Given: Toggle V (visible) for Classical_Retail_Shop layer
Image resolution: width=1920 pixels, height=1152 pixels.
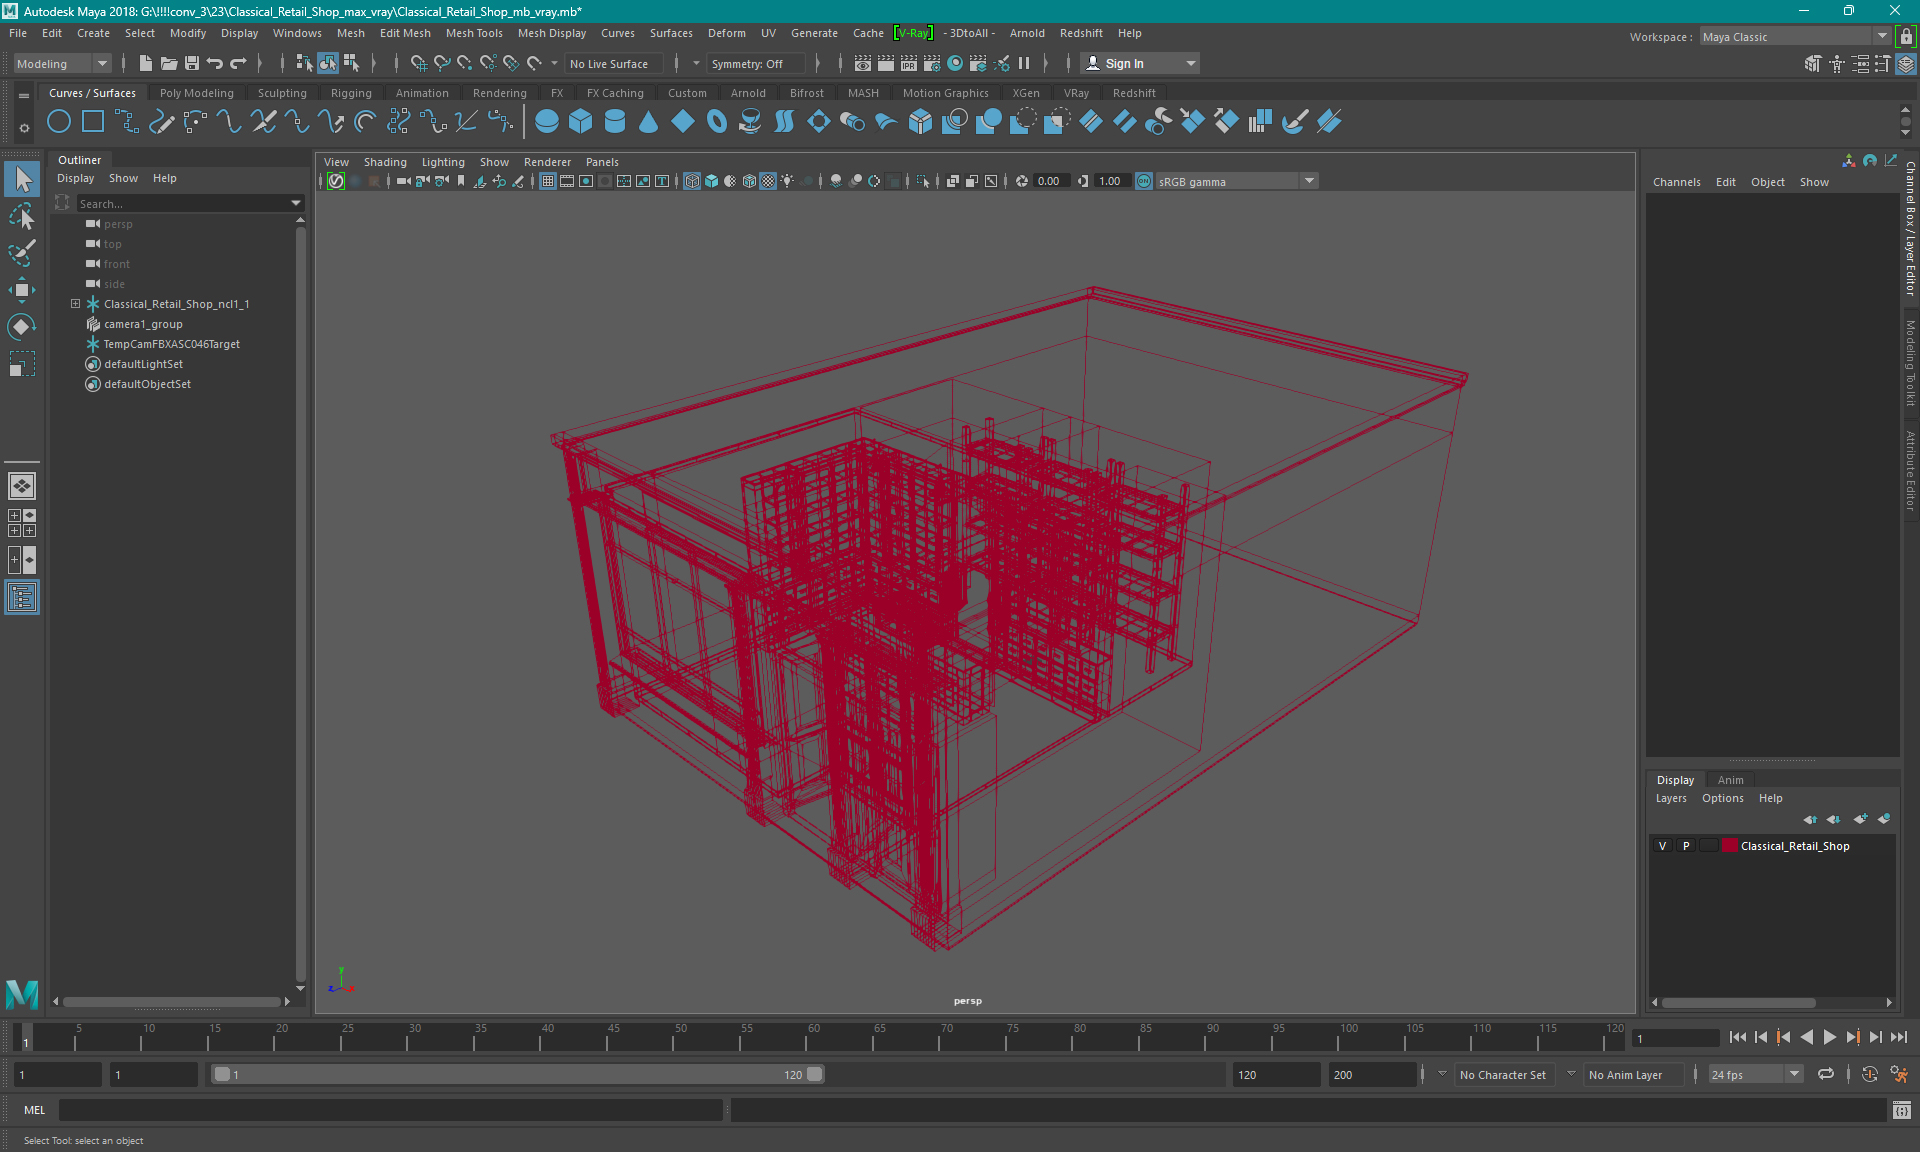Looking at the screenshot, I should click(x=1664, y=845).
